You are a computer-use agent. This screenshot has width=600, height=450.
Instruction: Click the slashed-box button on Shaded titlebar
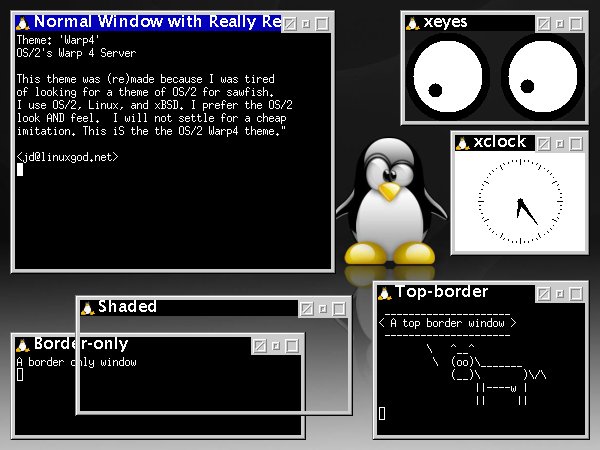pyautogui.click(x=307, y=309)
